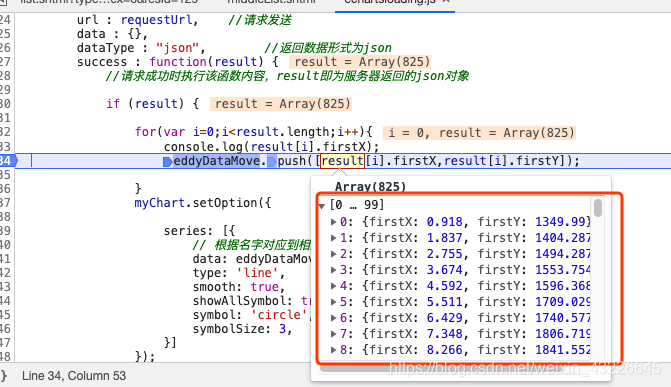Set a breakpoint on line 32 gutter
This screenshot has width=671, height=387.
6,132
